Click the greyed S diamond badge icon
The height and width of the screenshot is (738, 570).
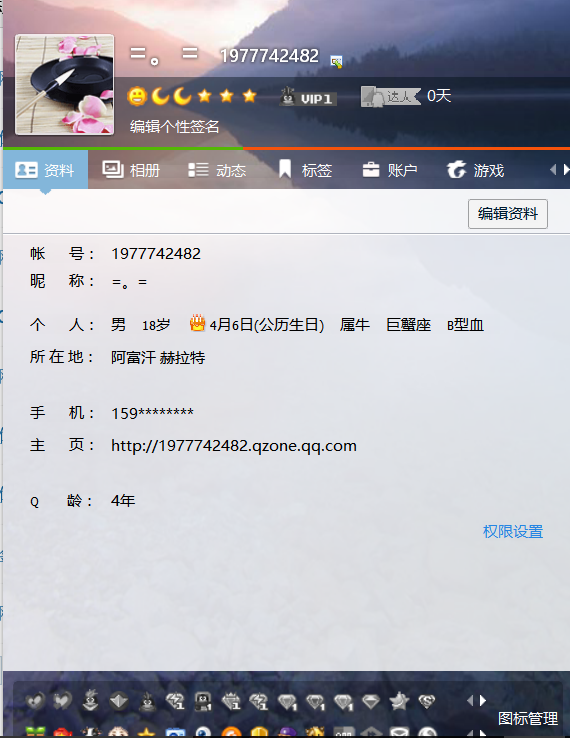coord(427,702)
